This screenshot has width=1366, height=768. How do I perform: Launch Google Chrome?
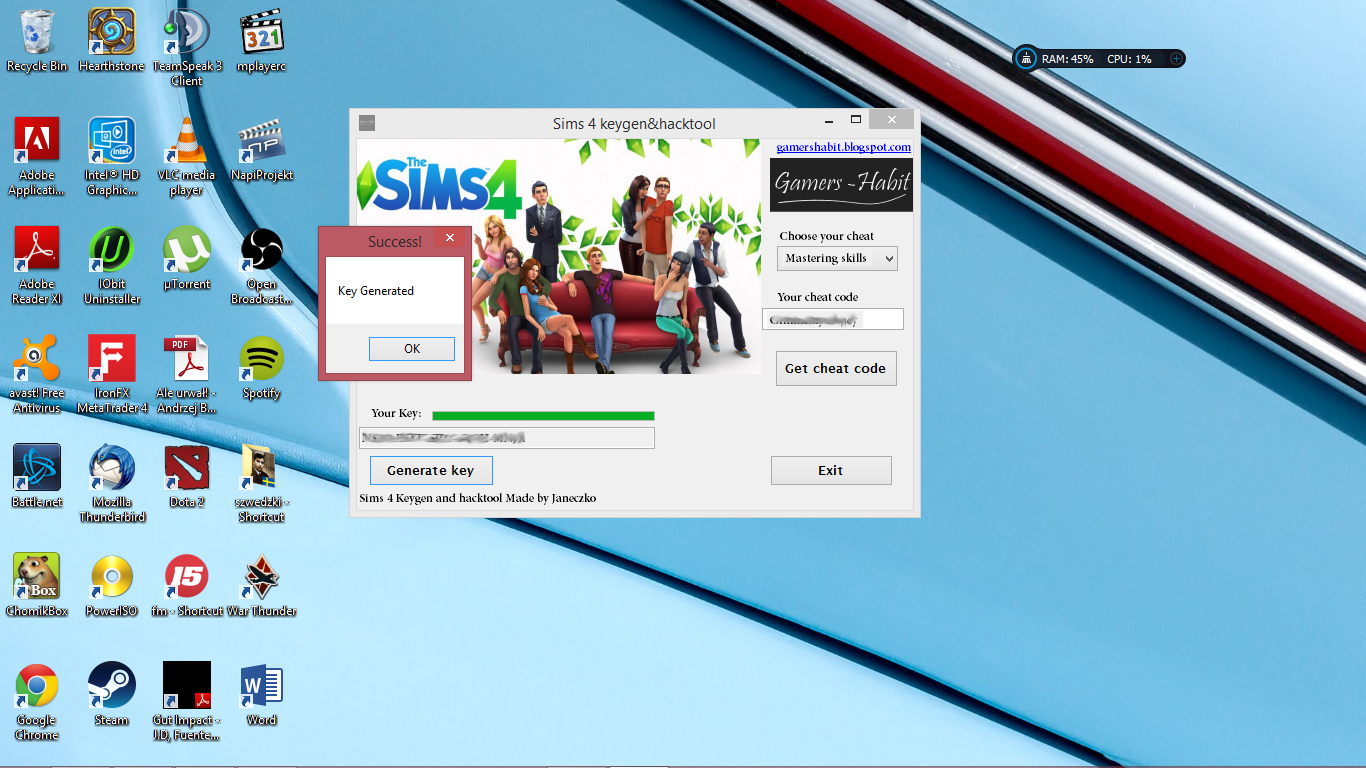coord(37,688)
